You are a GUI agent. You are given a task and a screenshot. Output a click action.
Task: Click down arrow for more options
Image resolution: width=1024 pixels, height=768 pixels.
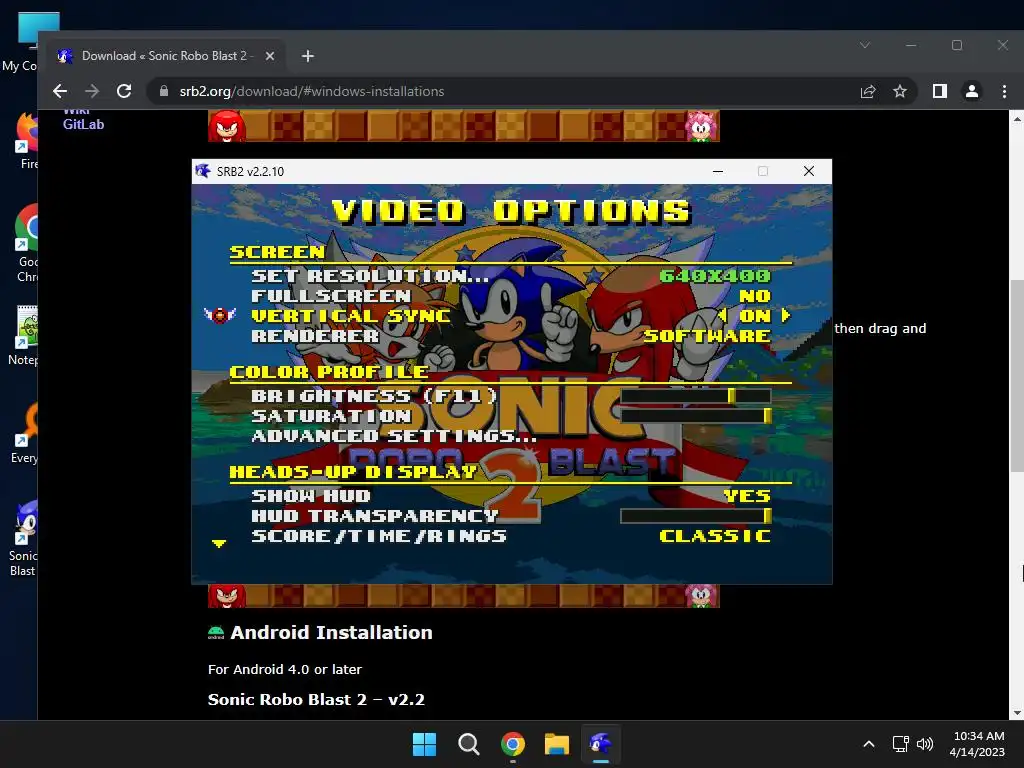click(219, 543)
